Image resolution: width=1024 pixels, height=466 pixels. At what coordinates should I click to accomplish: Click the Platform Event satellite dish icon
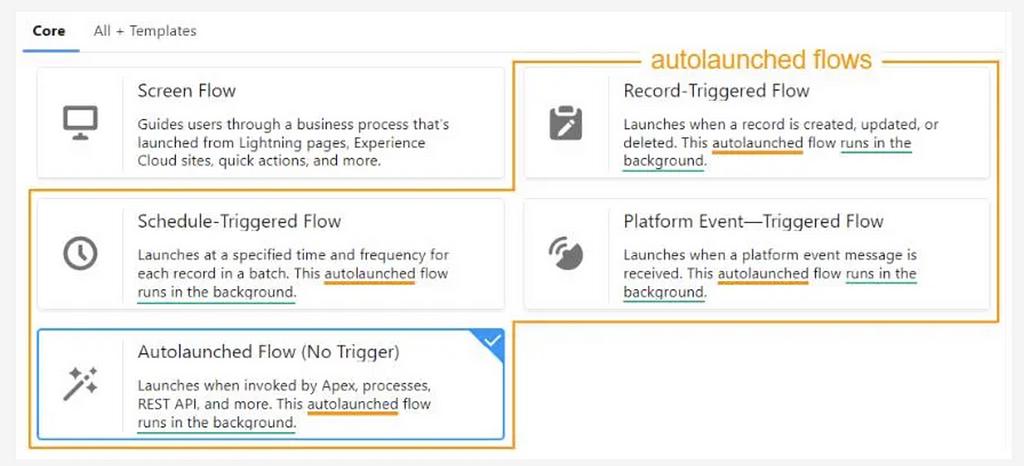(566, 254)
